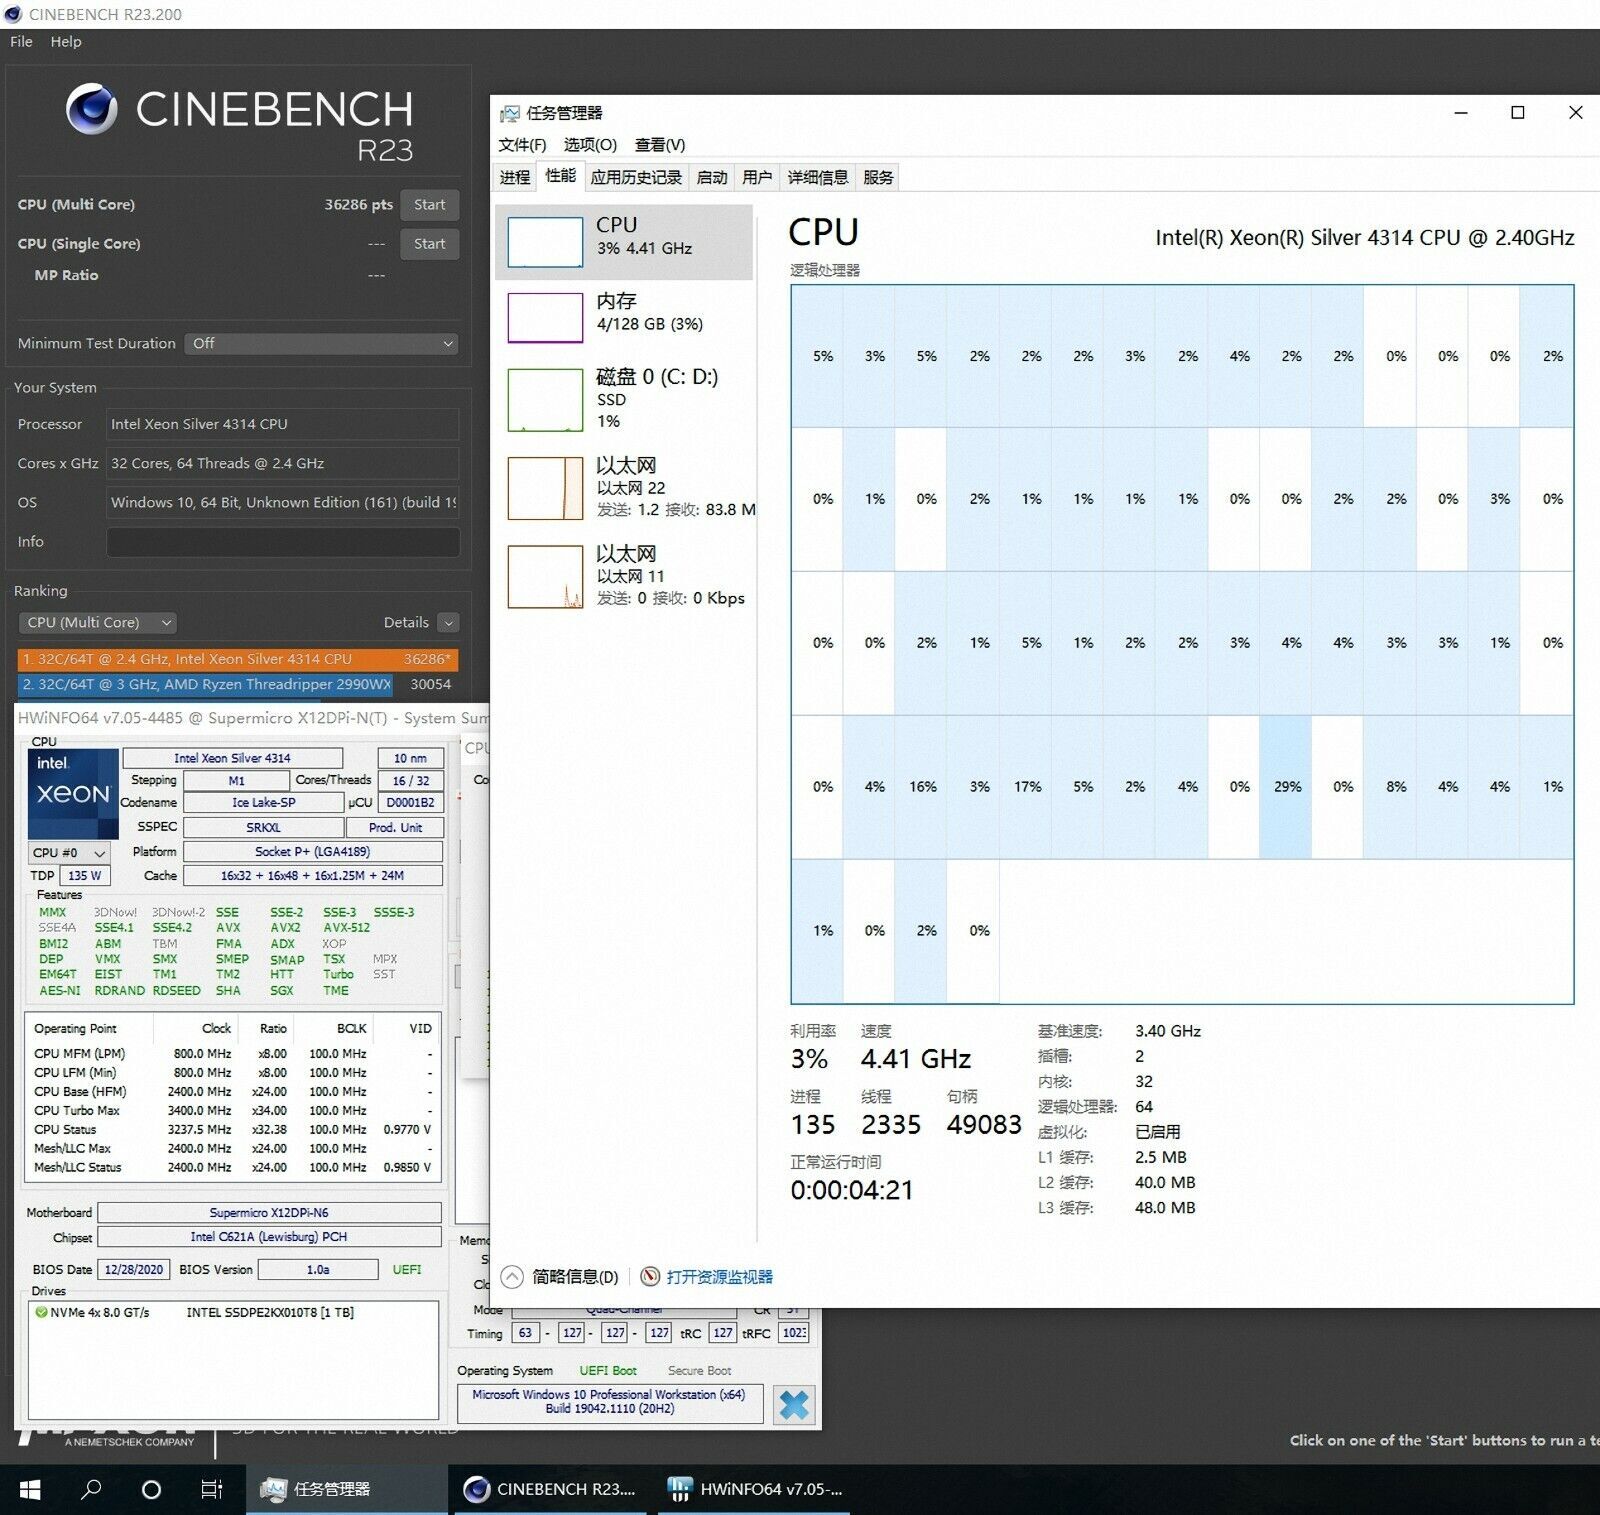Open Cinebench File menu
1600x1515 pixels.
(x=21, y=41)
